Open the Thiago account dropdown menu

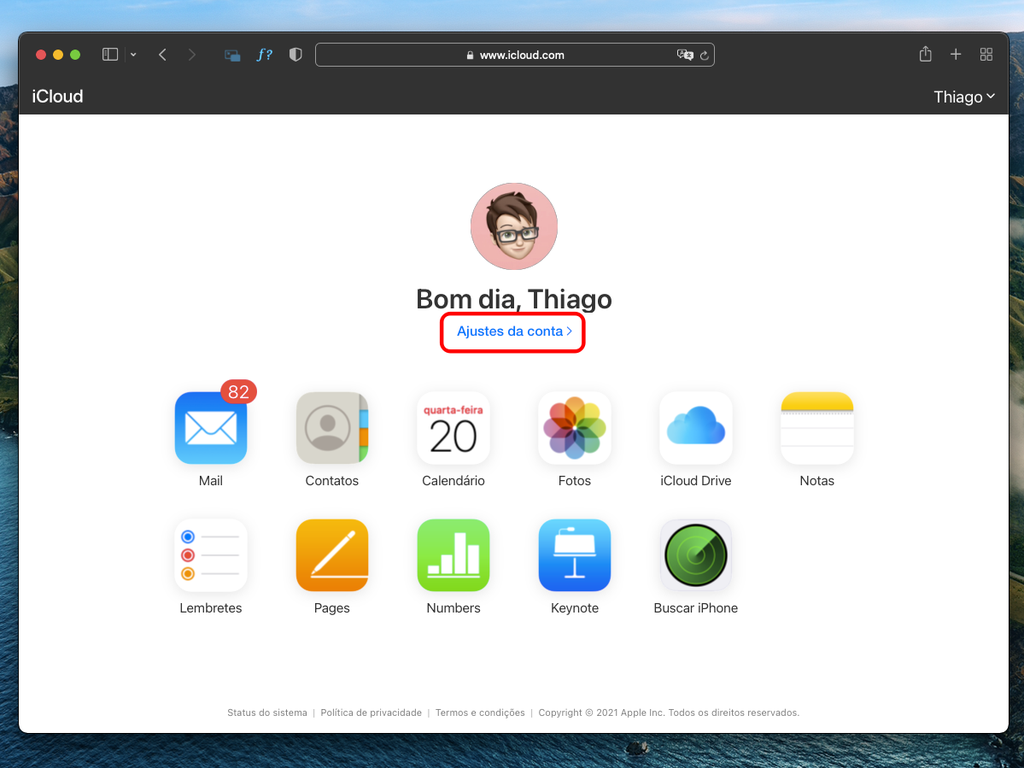[964, 97]
